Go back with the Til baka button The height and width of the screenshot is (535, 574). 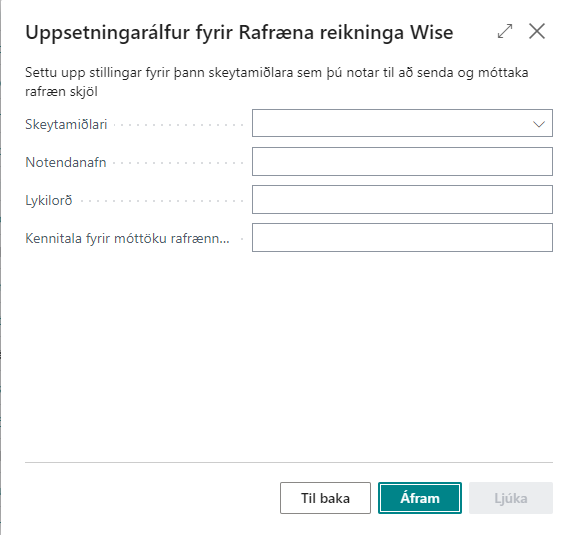coord(325,498)
